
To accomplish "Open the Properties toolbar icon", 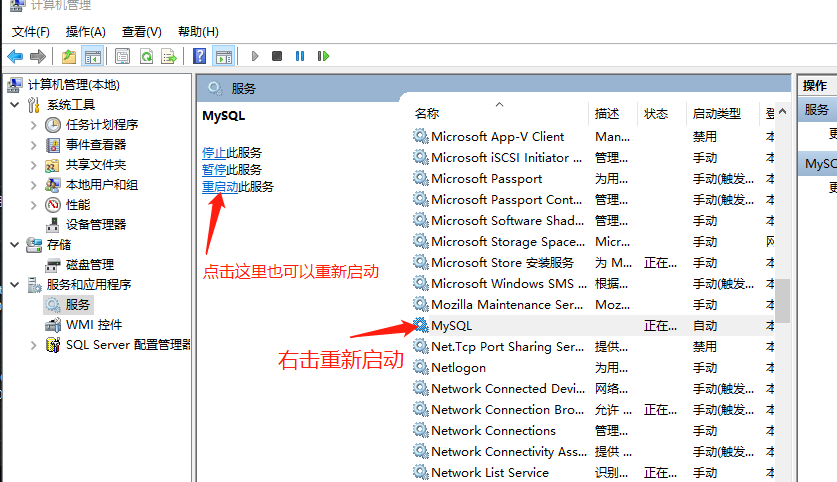I will click(122, 56).
